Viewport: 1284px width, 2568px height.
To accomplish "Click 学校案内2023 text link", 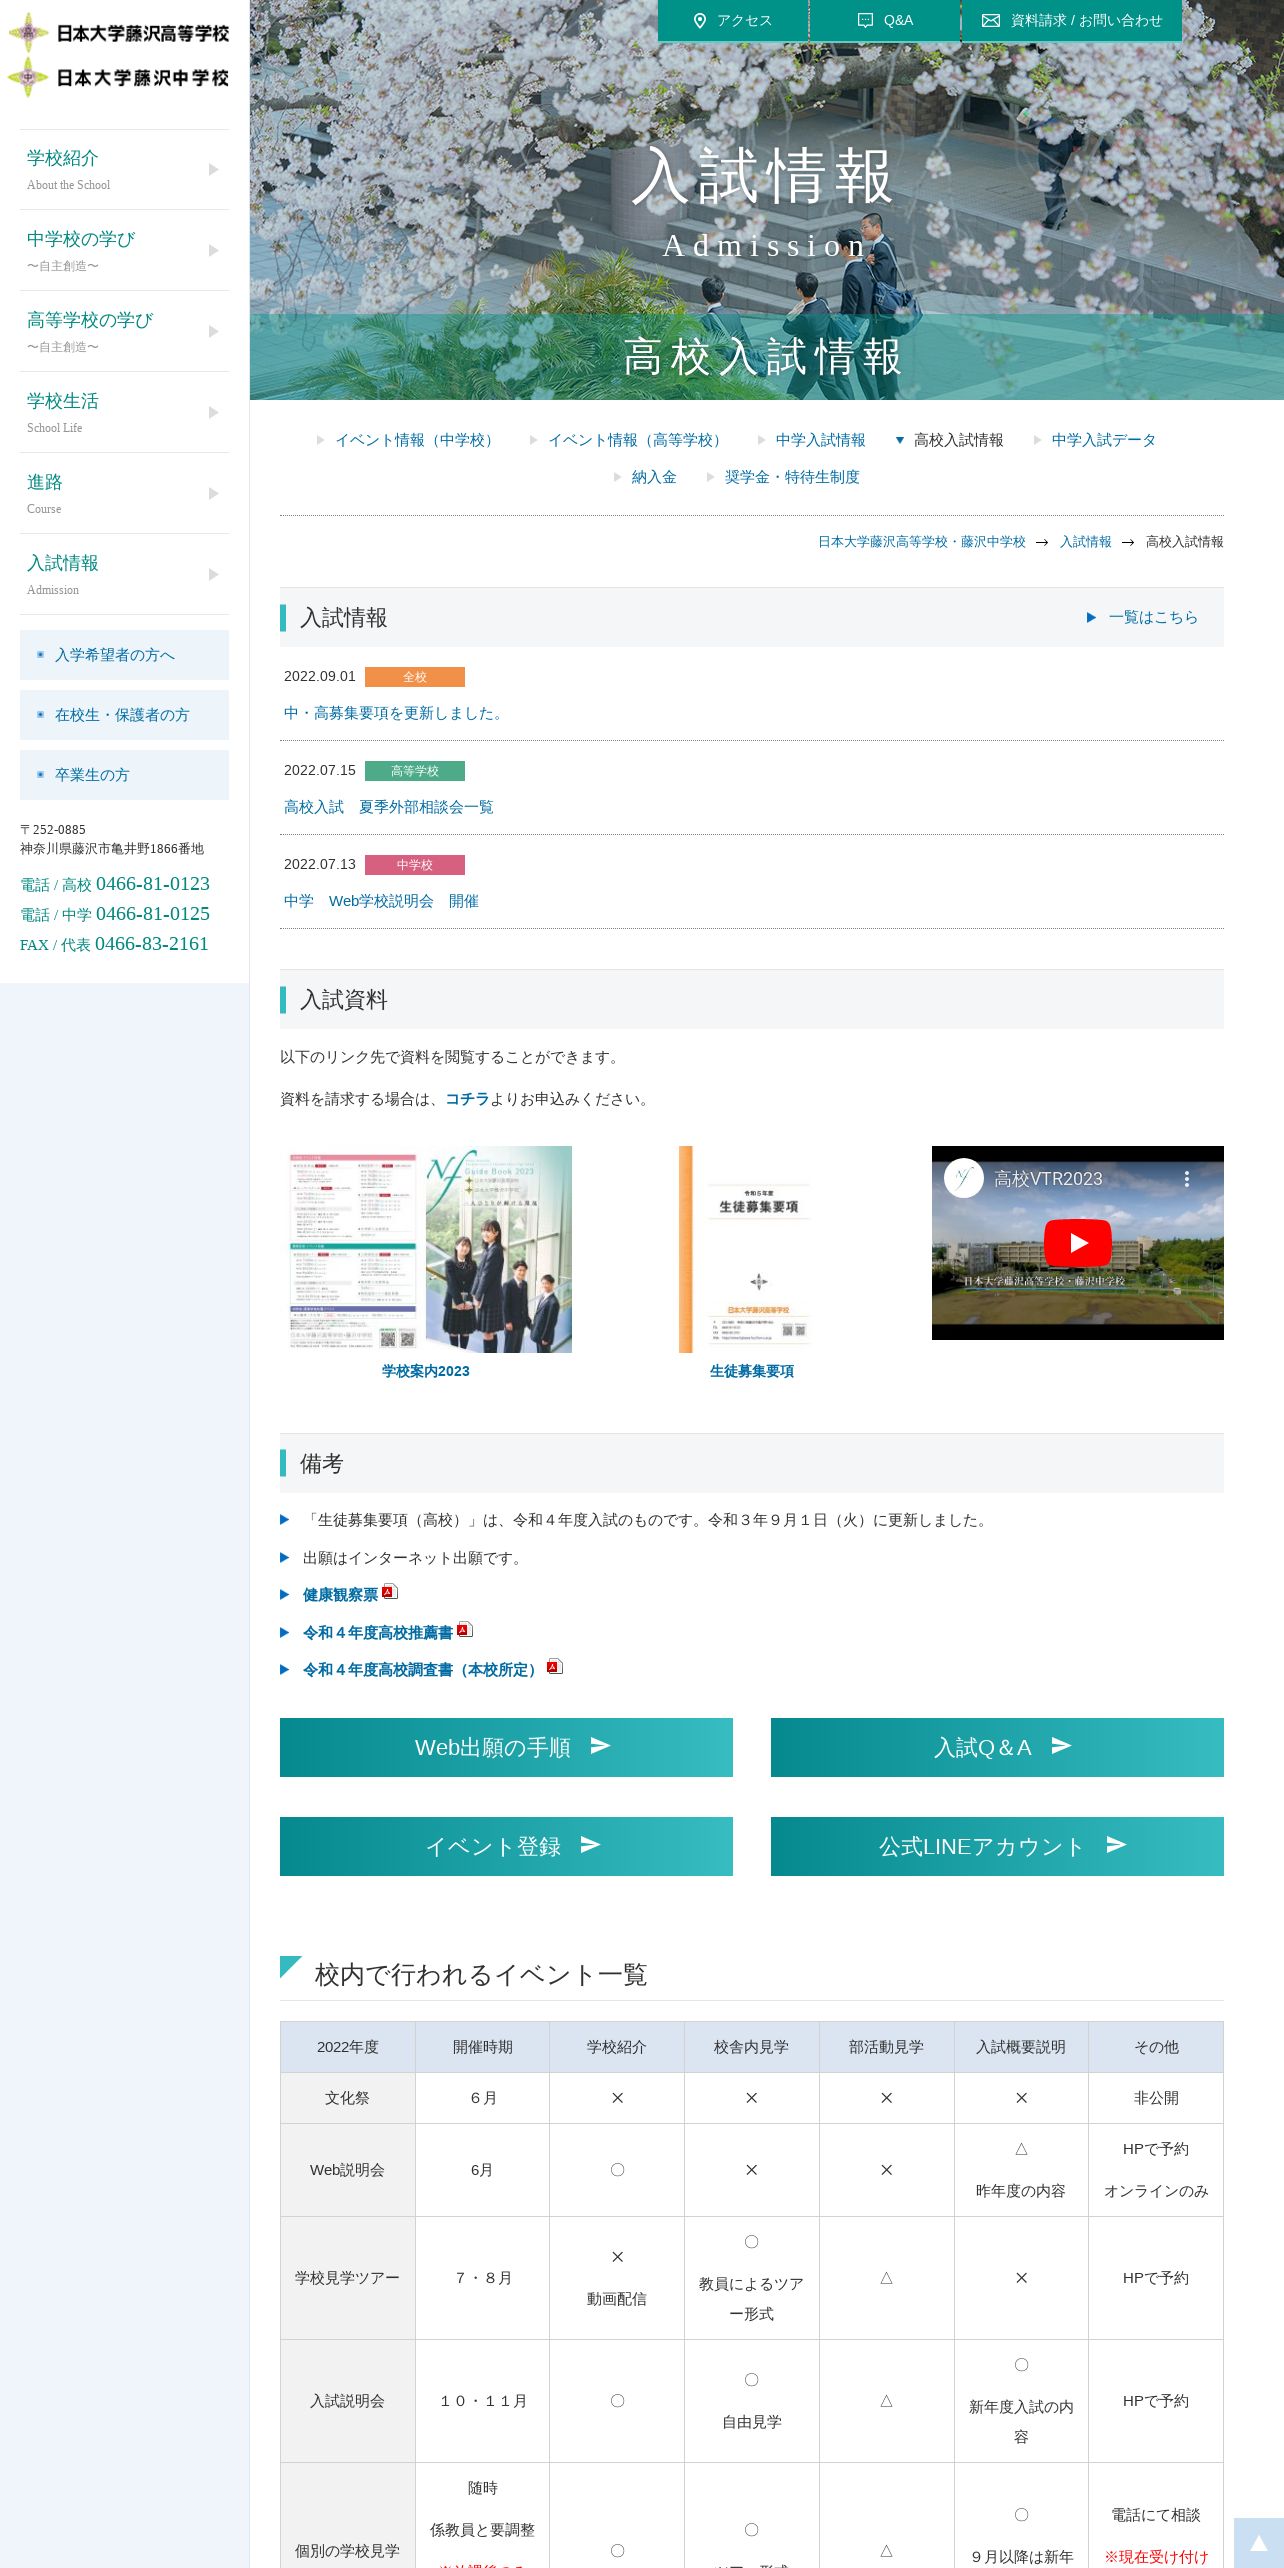I will coord(425,1371).
